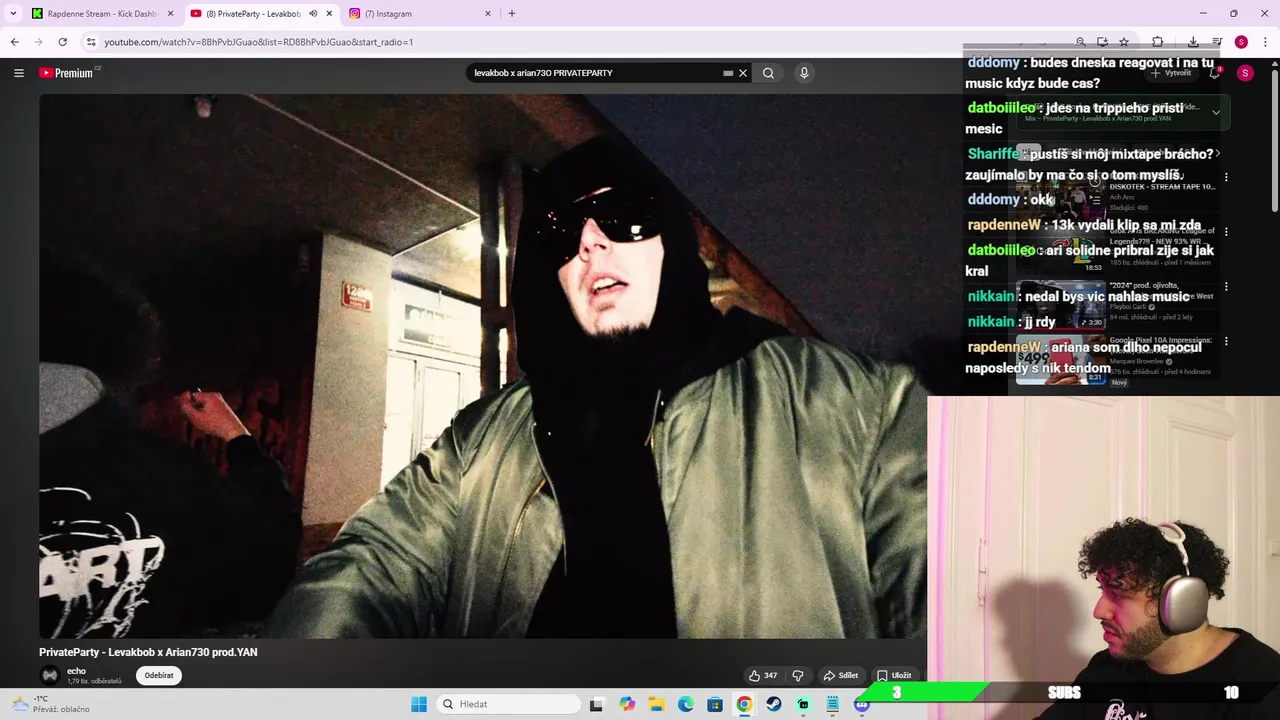Open Discord from the taskbar

click(862, 704)
